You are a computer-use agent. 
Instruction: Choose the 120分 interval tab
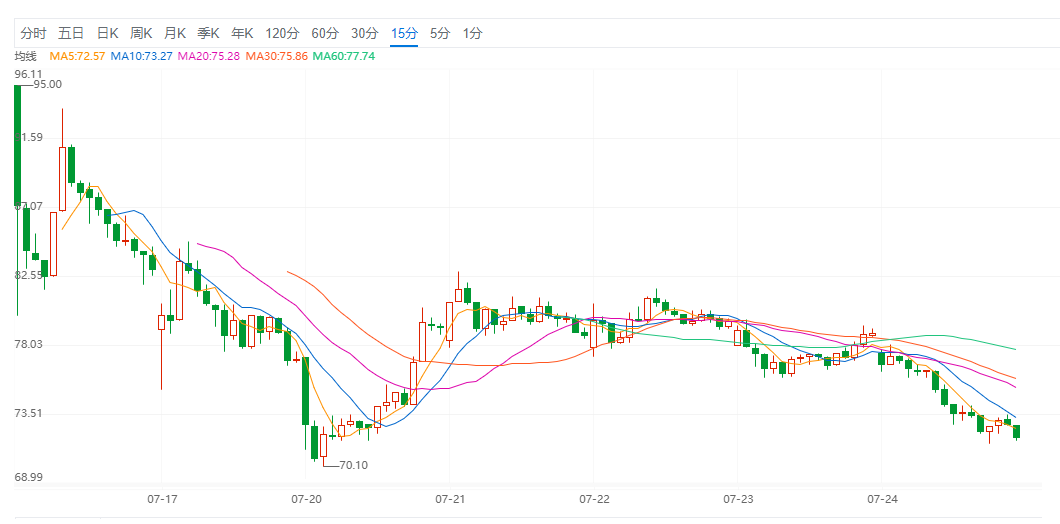pos(283,33)
